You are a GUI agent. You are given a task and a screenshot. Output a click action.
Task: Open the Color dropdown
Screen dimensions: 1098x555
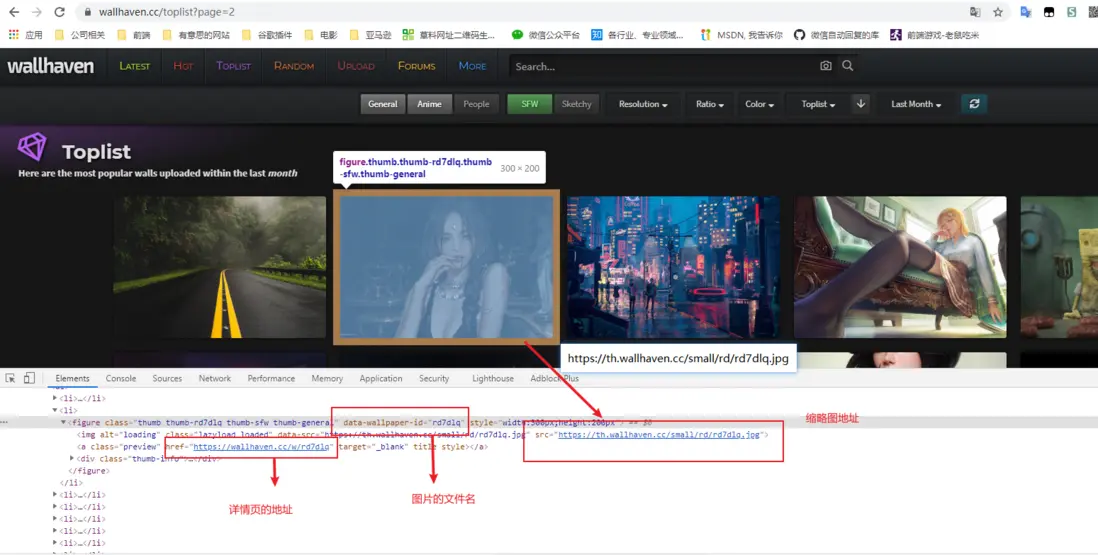click(x=759, y=104)
